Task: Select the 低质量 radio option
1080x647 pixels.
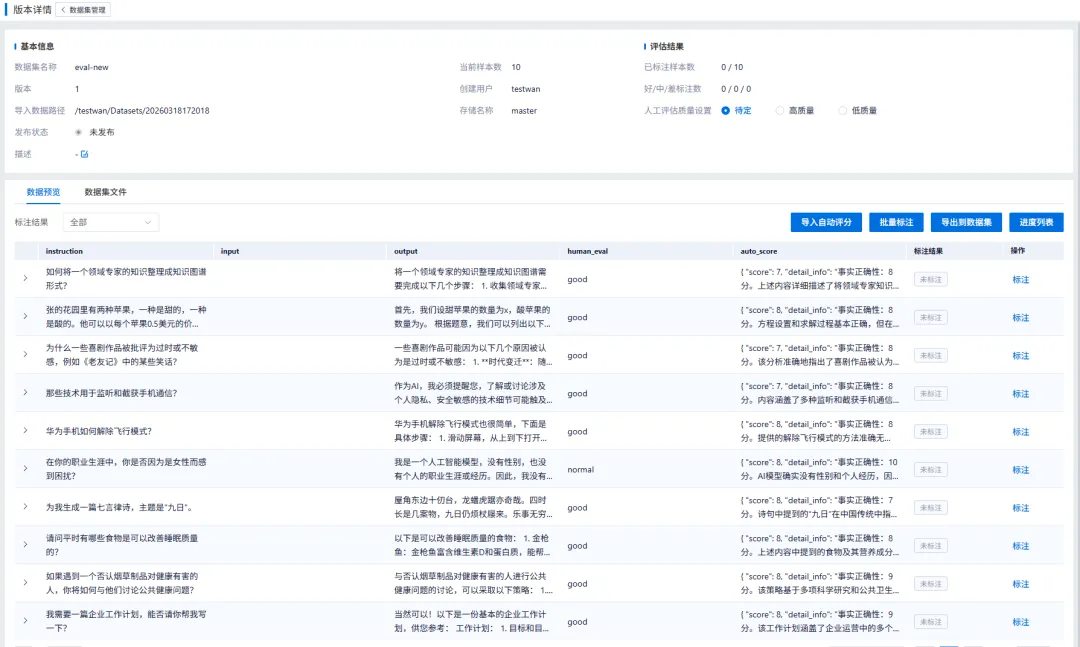Action: [x=842, y=110]
